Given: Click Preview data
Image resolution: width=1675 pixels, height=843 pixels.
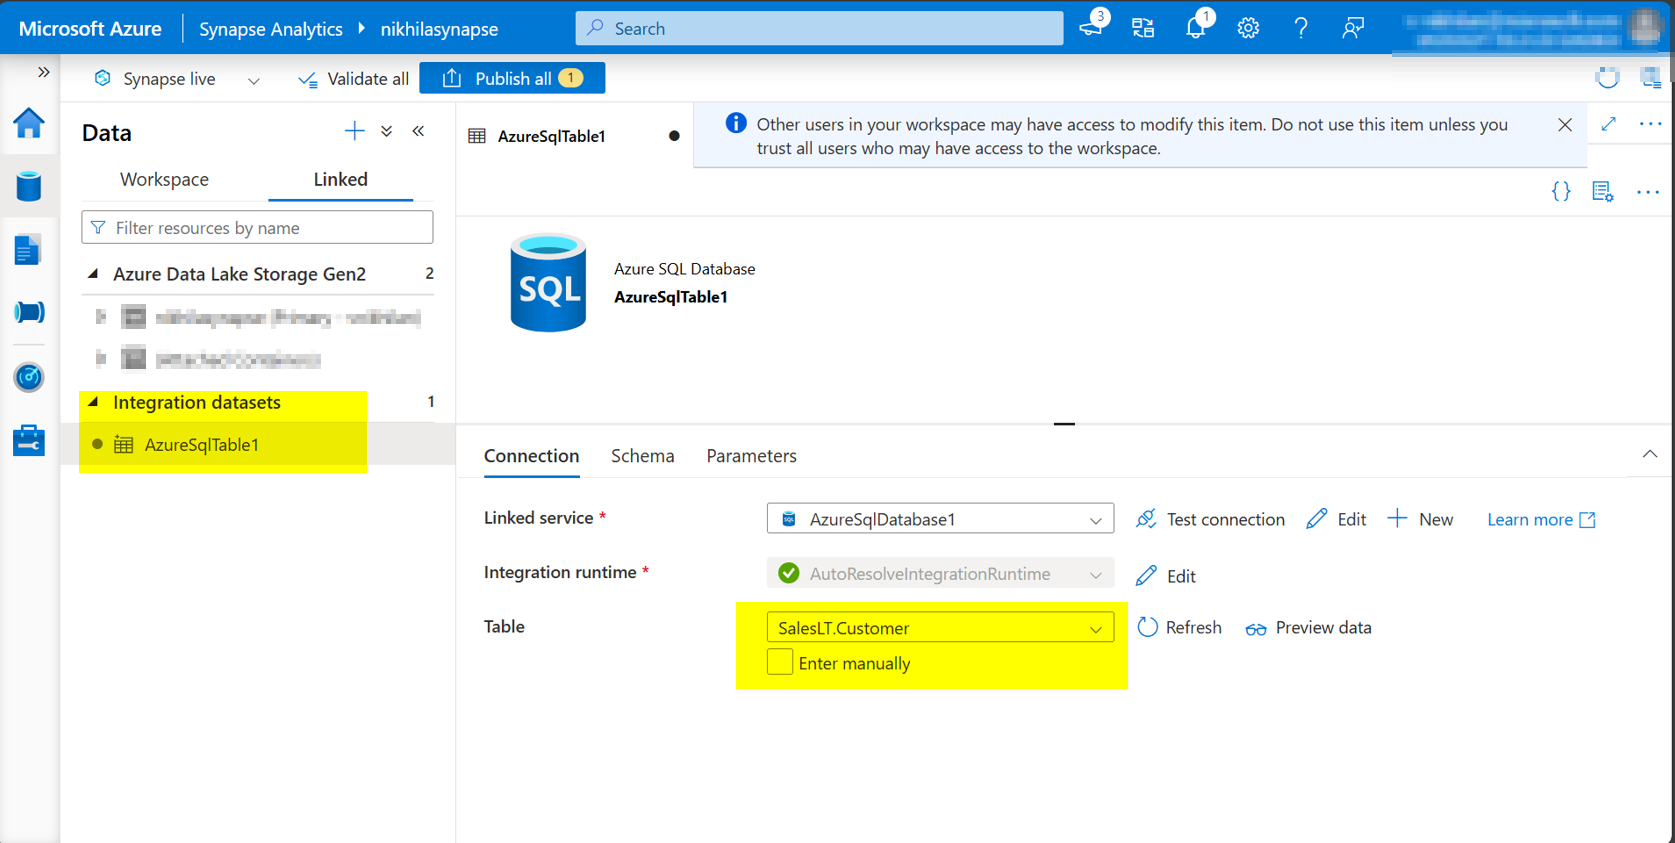Looking at the screenshot, I should point(1308,627).
